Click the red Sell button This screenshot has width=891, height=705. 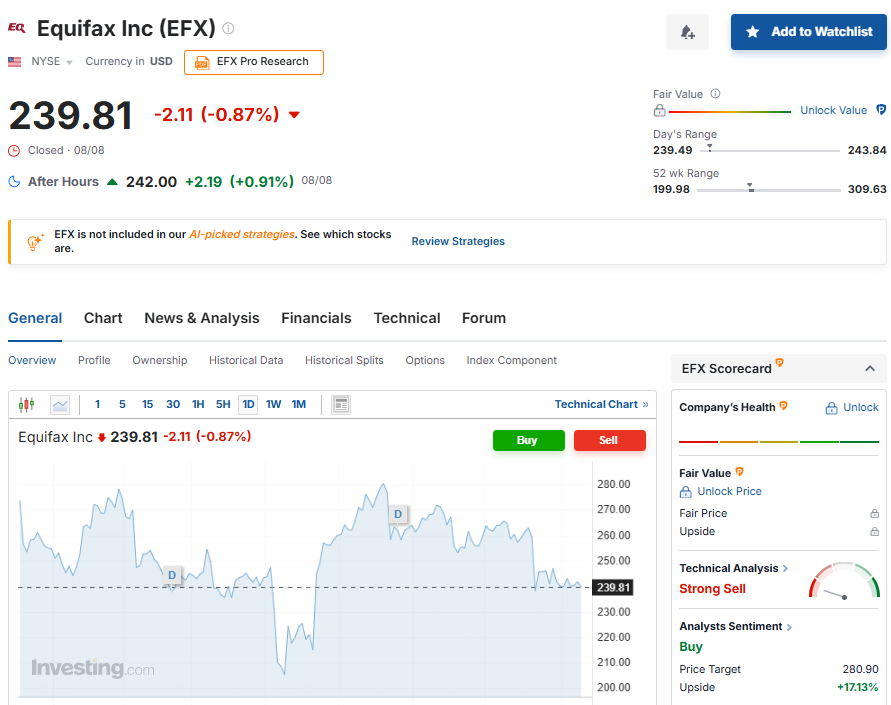tap(610, 440)
